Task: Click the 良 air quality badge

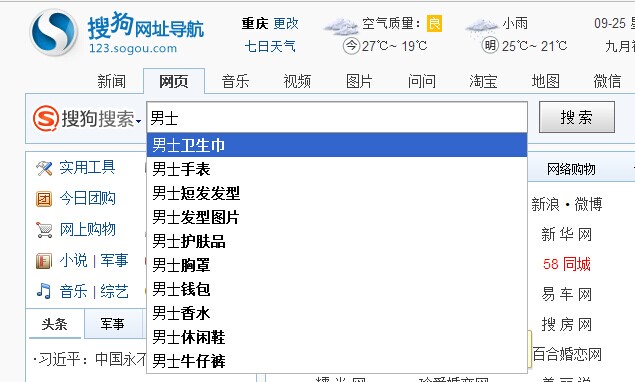Action: coord(434,23)
